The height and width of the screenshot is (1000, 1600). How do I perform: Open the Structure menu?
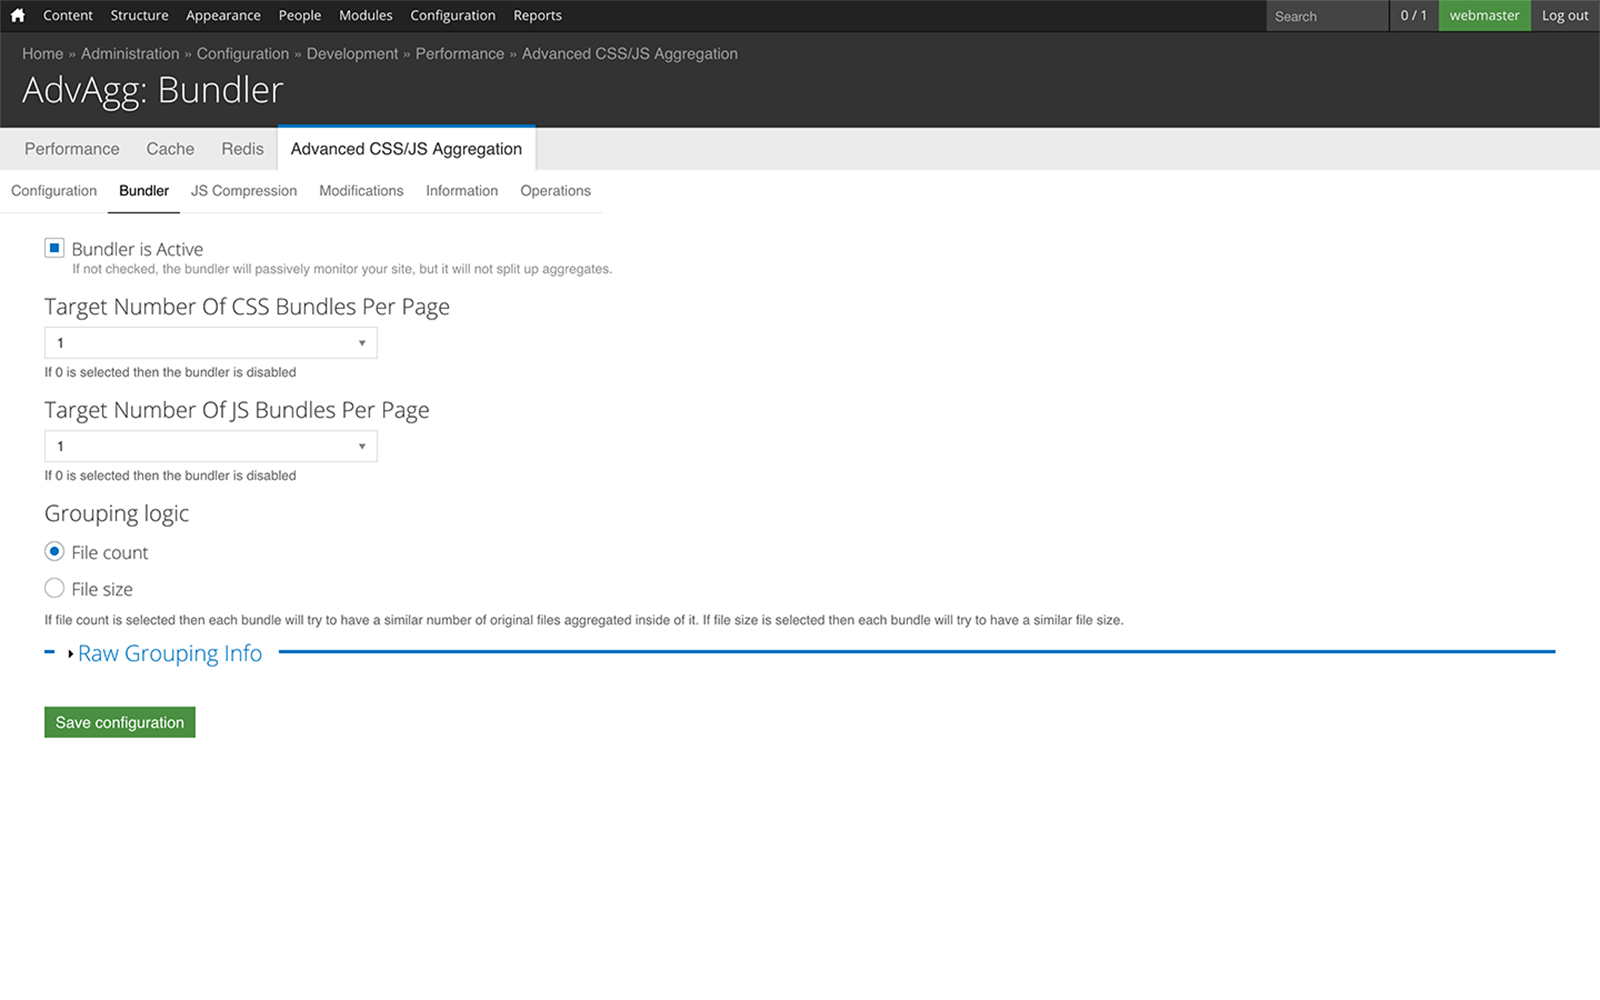139,15
